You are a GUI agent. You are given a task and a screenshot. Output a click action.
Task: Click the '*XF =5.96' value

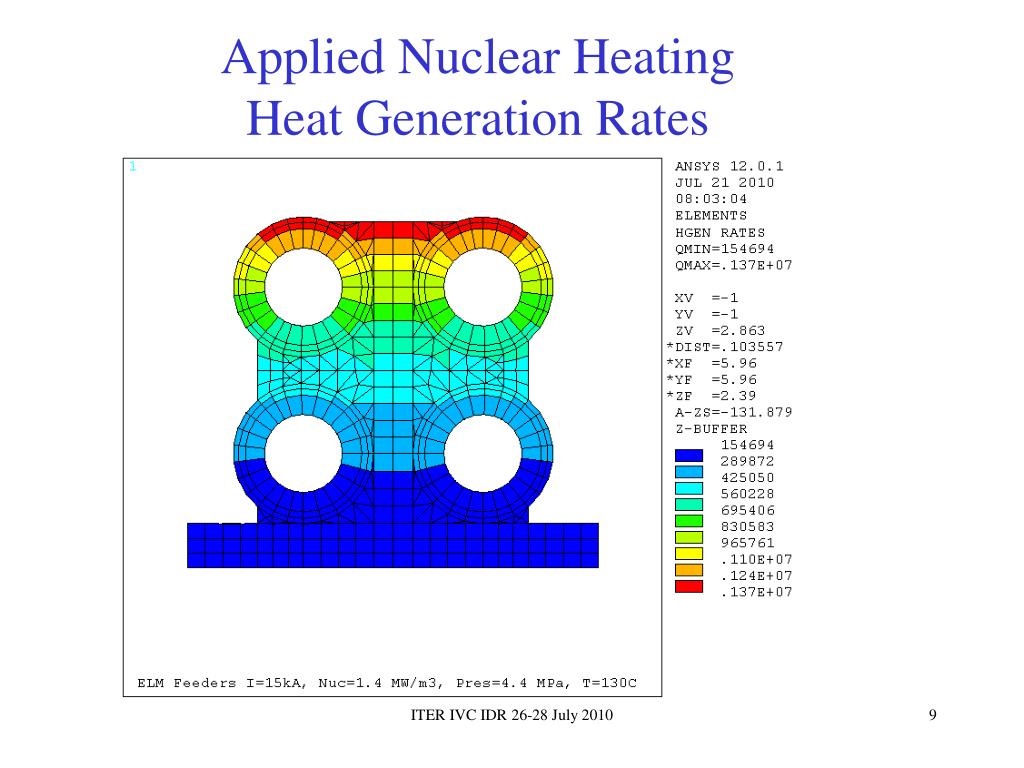pyautogui.click(x=711, y=363)
